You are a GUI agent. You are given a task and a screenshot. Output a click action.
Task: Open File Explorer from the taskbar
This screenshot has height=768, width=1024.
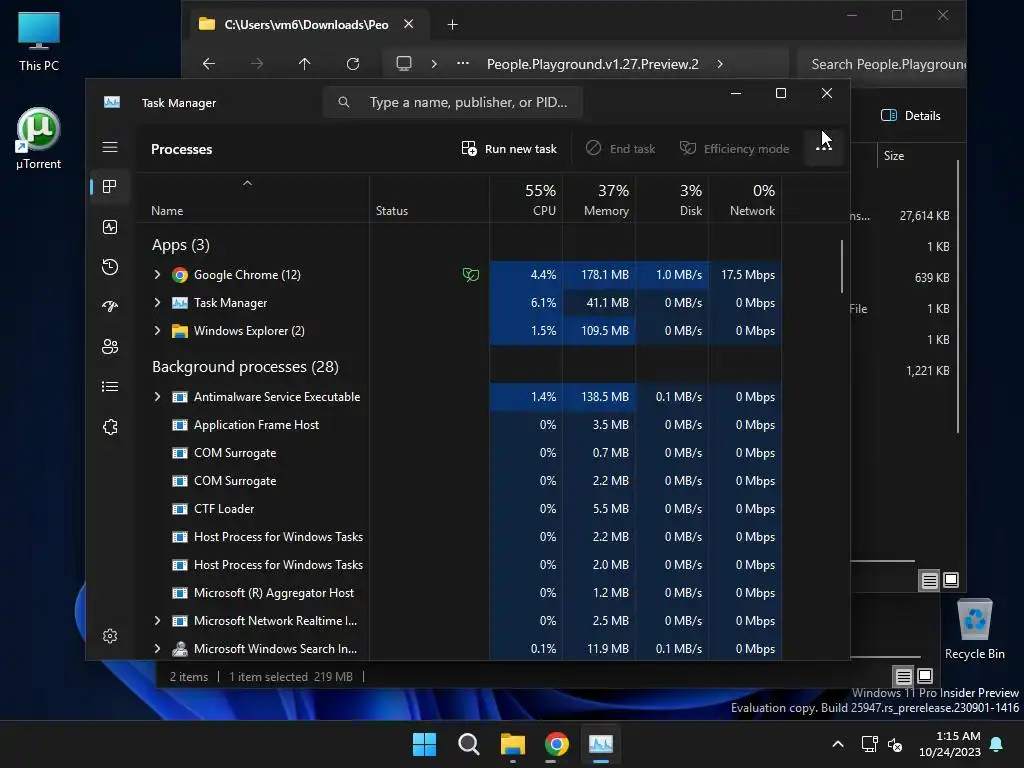click(x=513, y=744)
